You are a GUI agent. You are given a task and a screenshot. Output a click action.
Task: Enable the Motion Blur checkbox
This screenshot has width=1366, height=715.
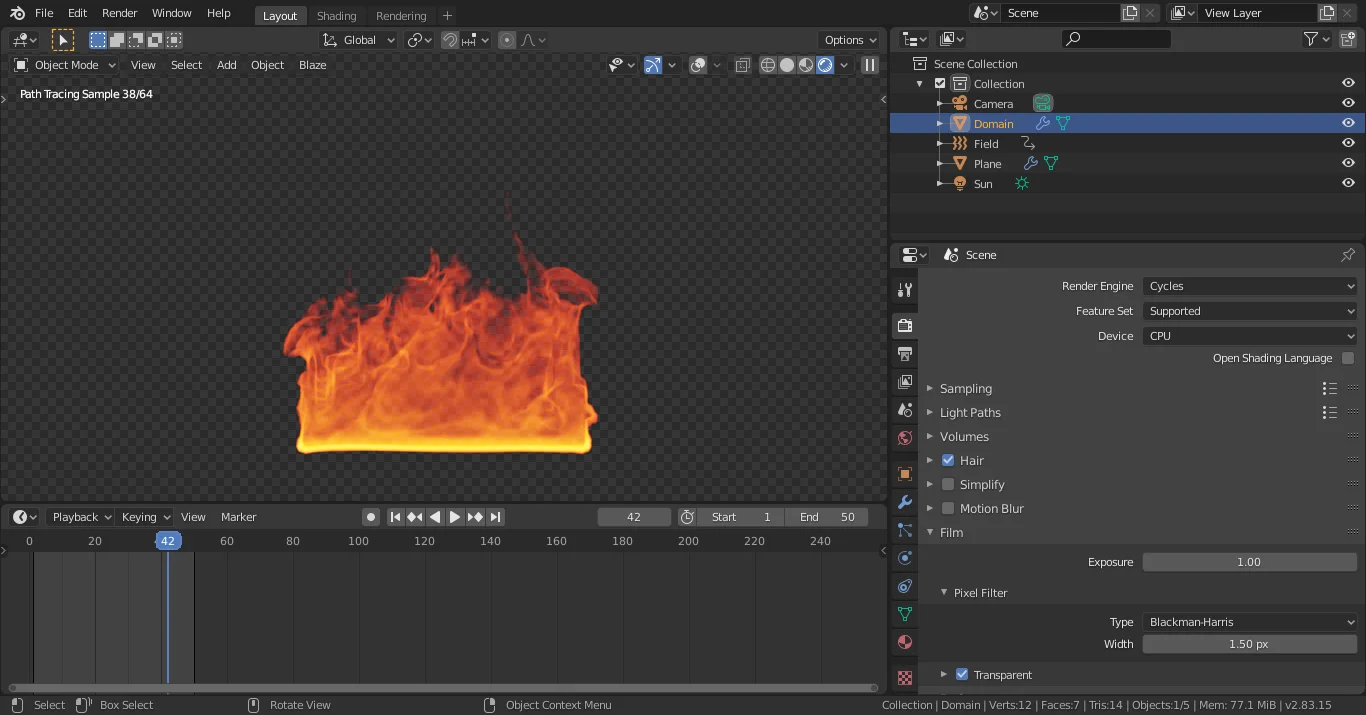946,508
